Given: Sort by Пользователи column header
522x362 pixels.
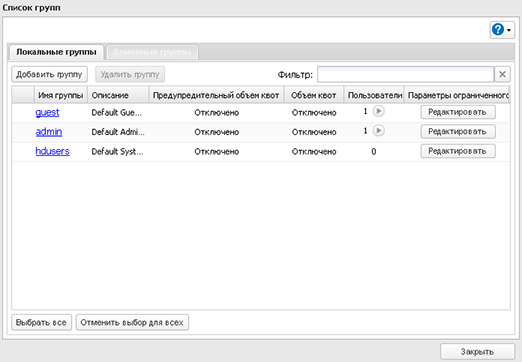Looking at the screenshot, I should 374,95.
